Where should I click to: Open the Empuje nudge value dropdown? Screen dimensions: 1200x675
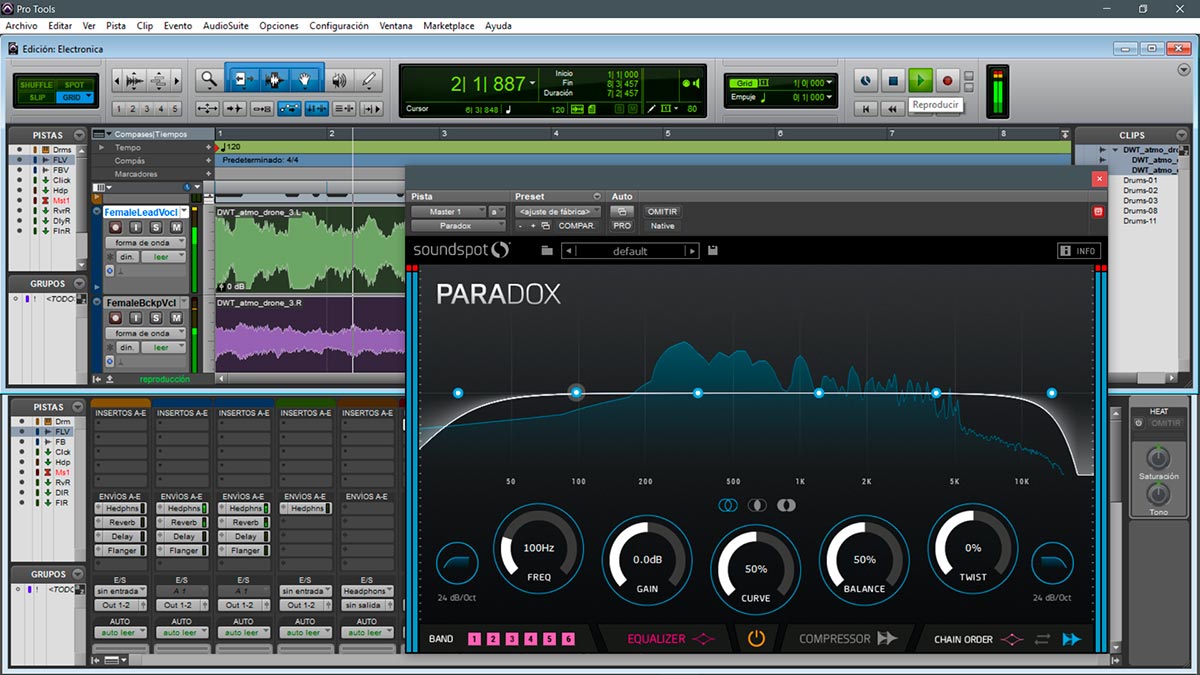coord(829,97)
